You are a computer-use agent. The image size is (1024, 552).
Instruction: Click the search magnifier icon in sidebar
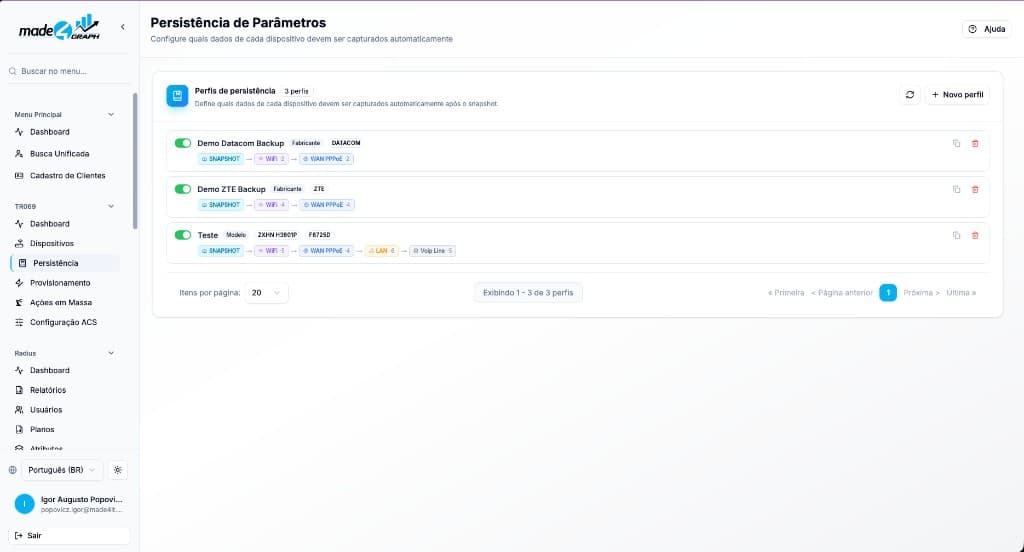pos(12,71)
